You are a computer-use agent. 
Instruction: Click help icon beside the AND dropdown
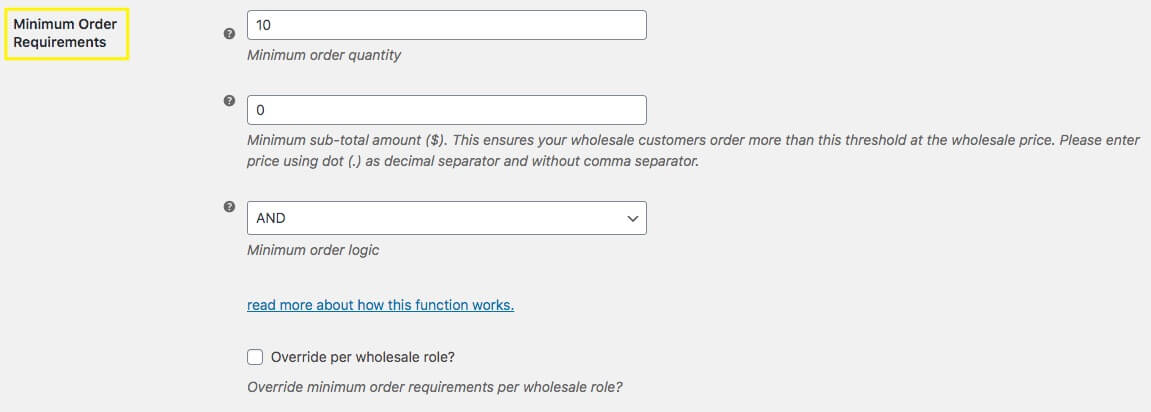(x=229, y=208)
